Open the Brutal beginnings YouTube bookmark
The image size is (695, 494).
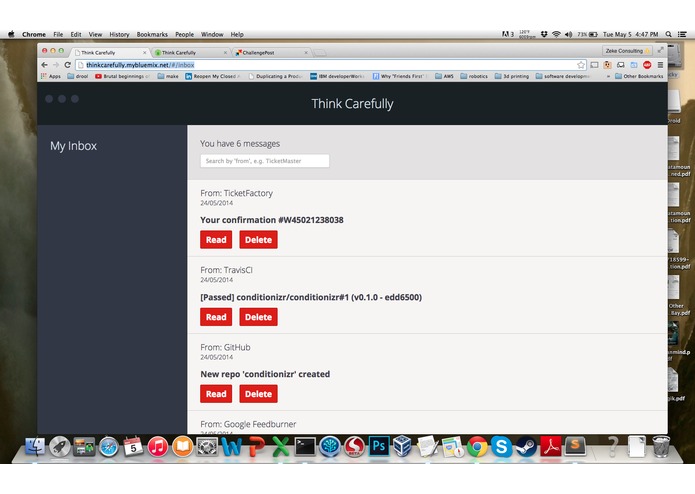[x=122, y=76]
